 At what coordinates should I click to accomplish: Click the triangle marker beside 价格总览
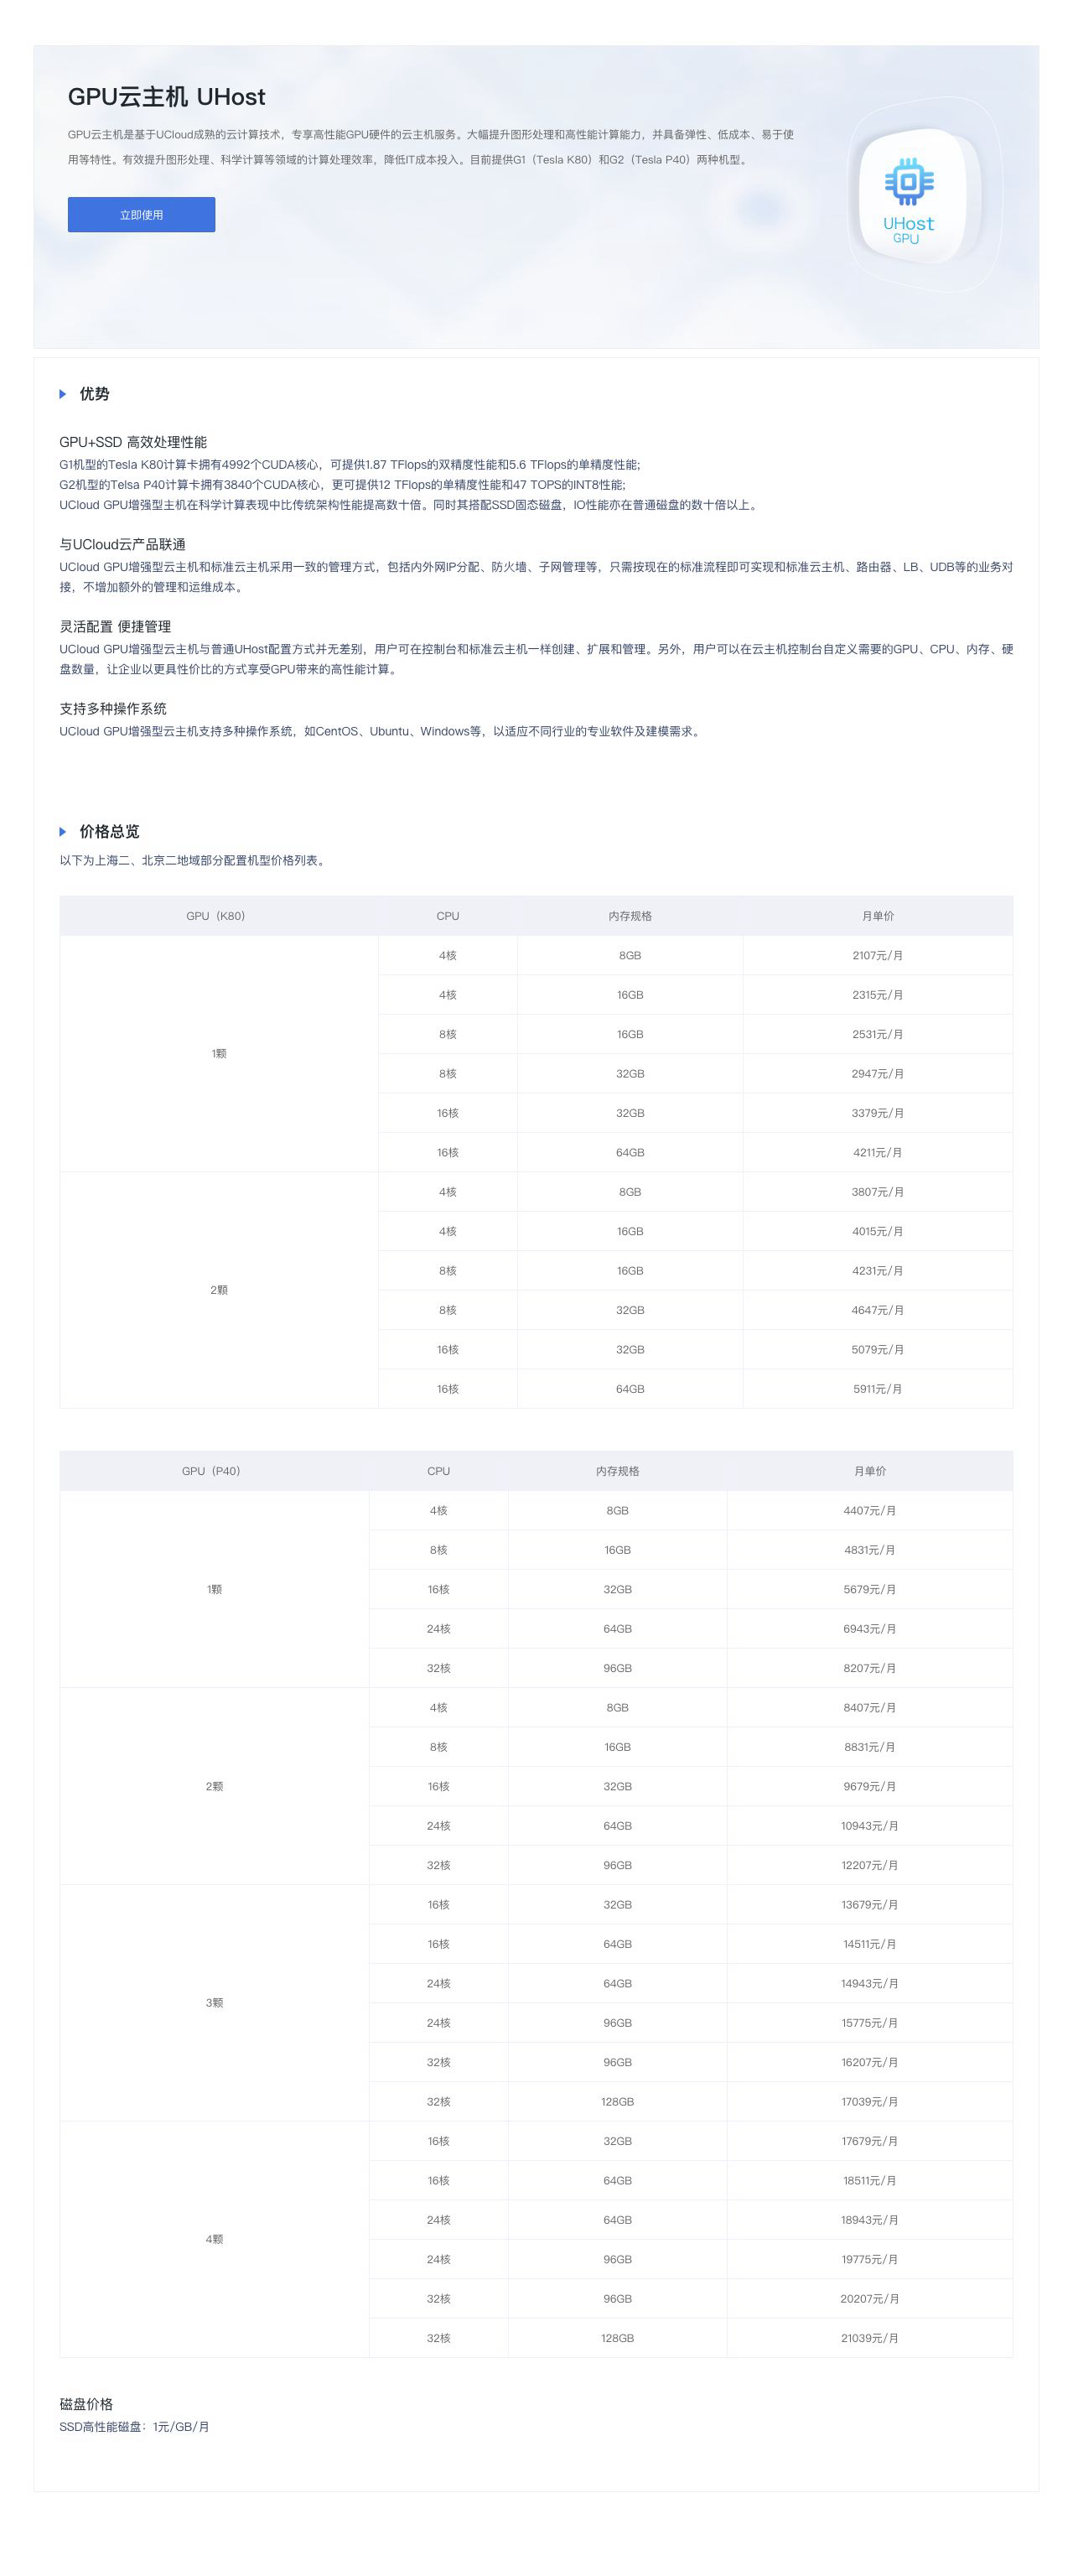click(x=63, y=832)
